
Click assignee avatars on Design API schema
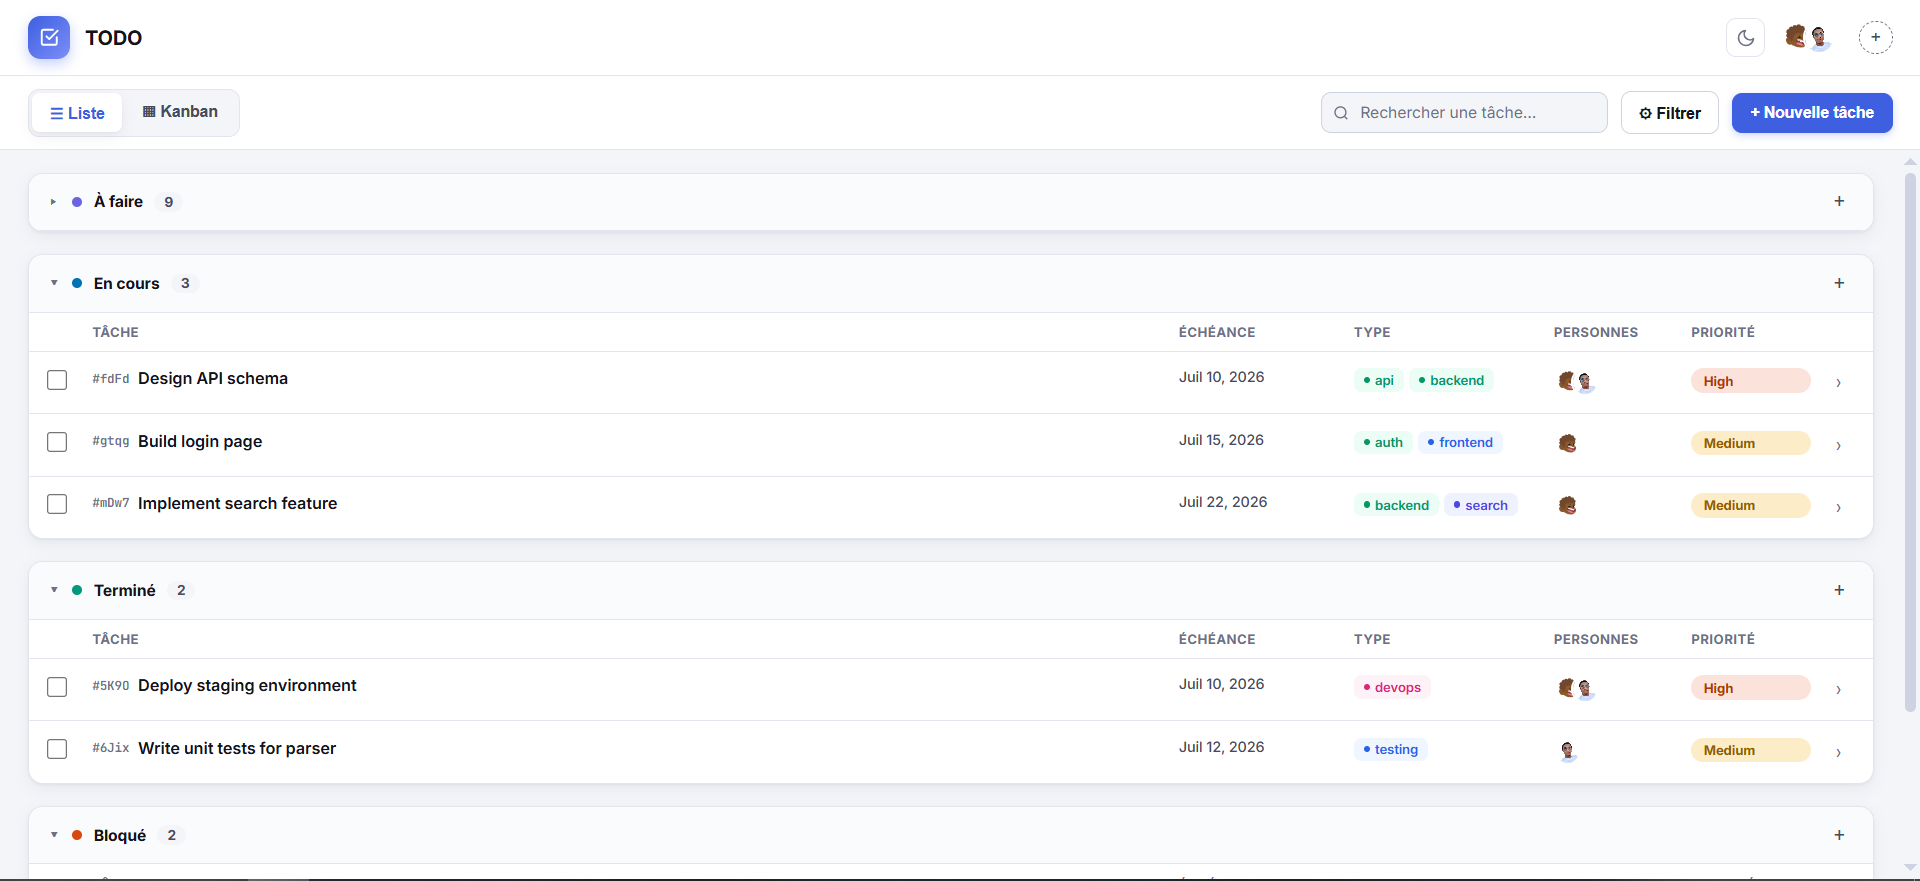pos(1576,381)
